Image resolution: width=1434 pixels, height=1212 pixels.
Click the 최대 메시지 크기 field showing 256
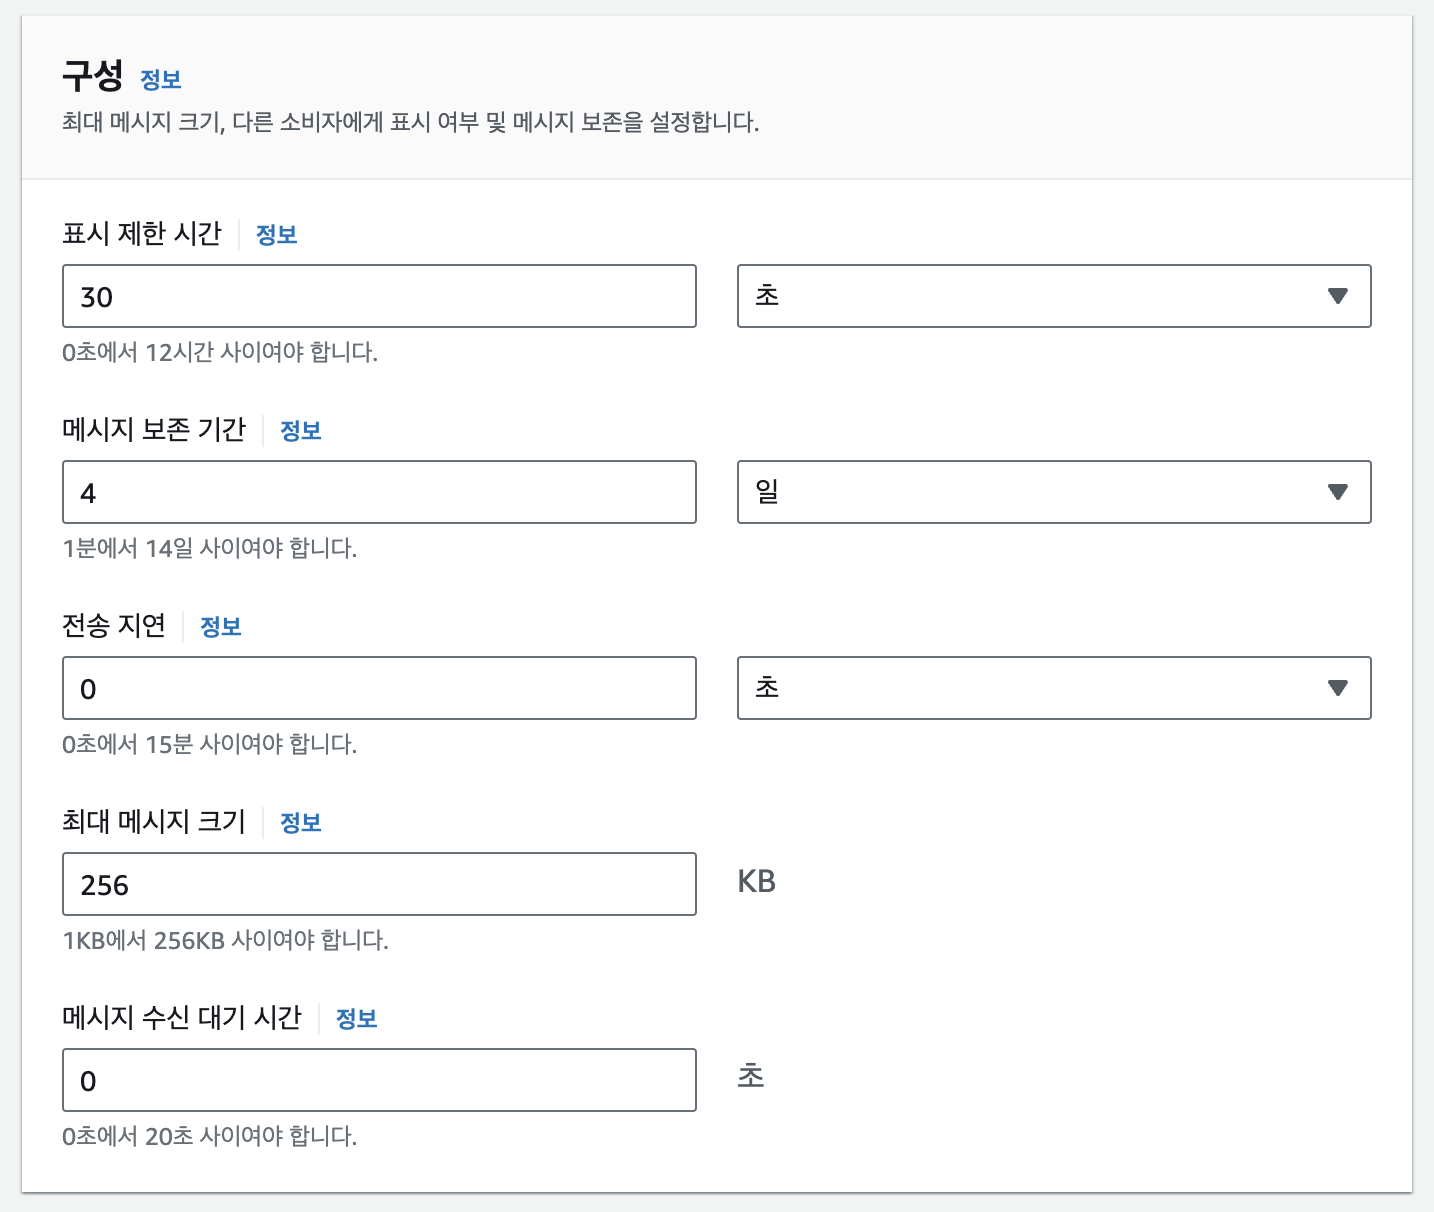pyautogui.click(x=379, y=884)
